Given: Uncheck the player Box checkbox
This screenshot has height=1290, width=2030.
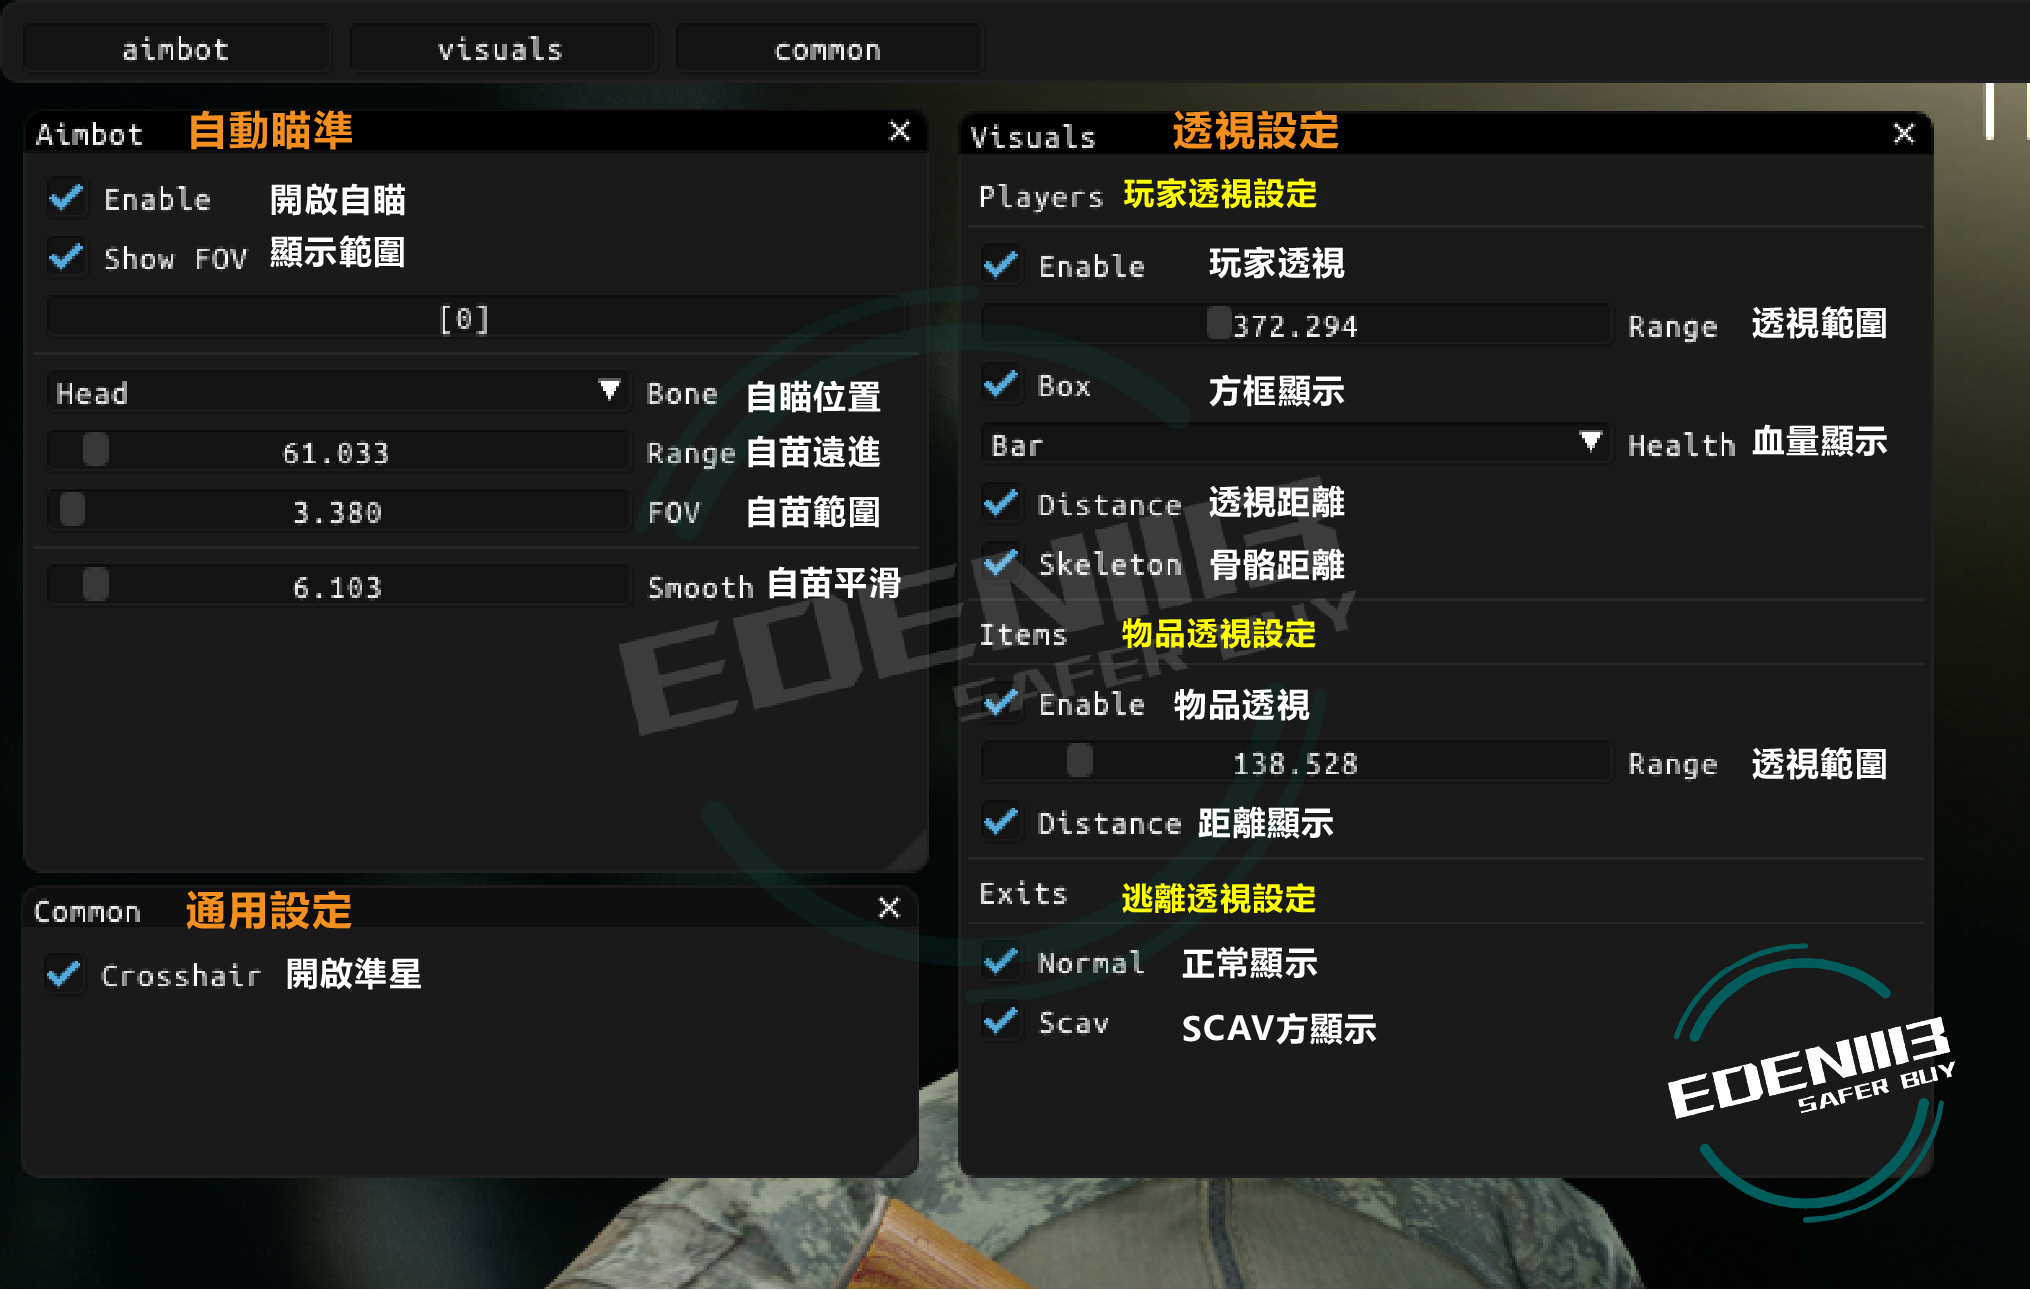Looking at the screenshot, I should click(x=1000, y=384).
